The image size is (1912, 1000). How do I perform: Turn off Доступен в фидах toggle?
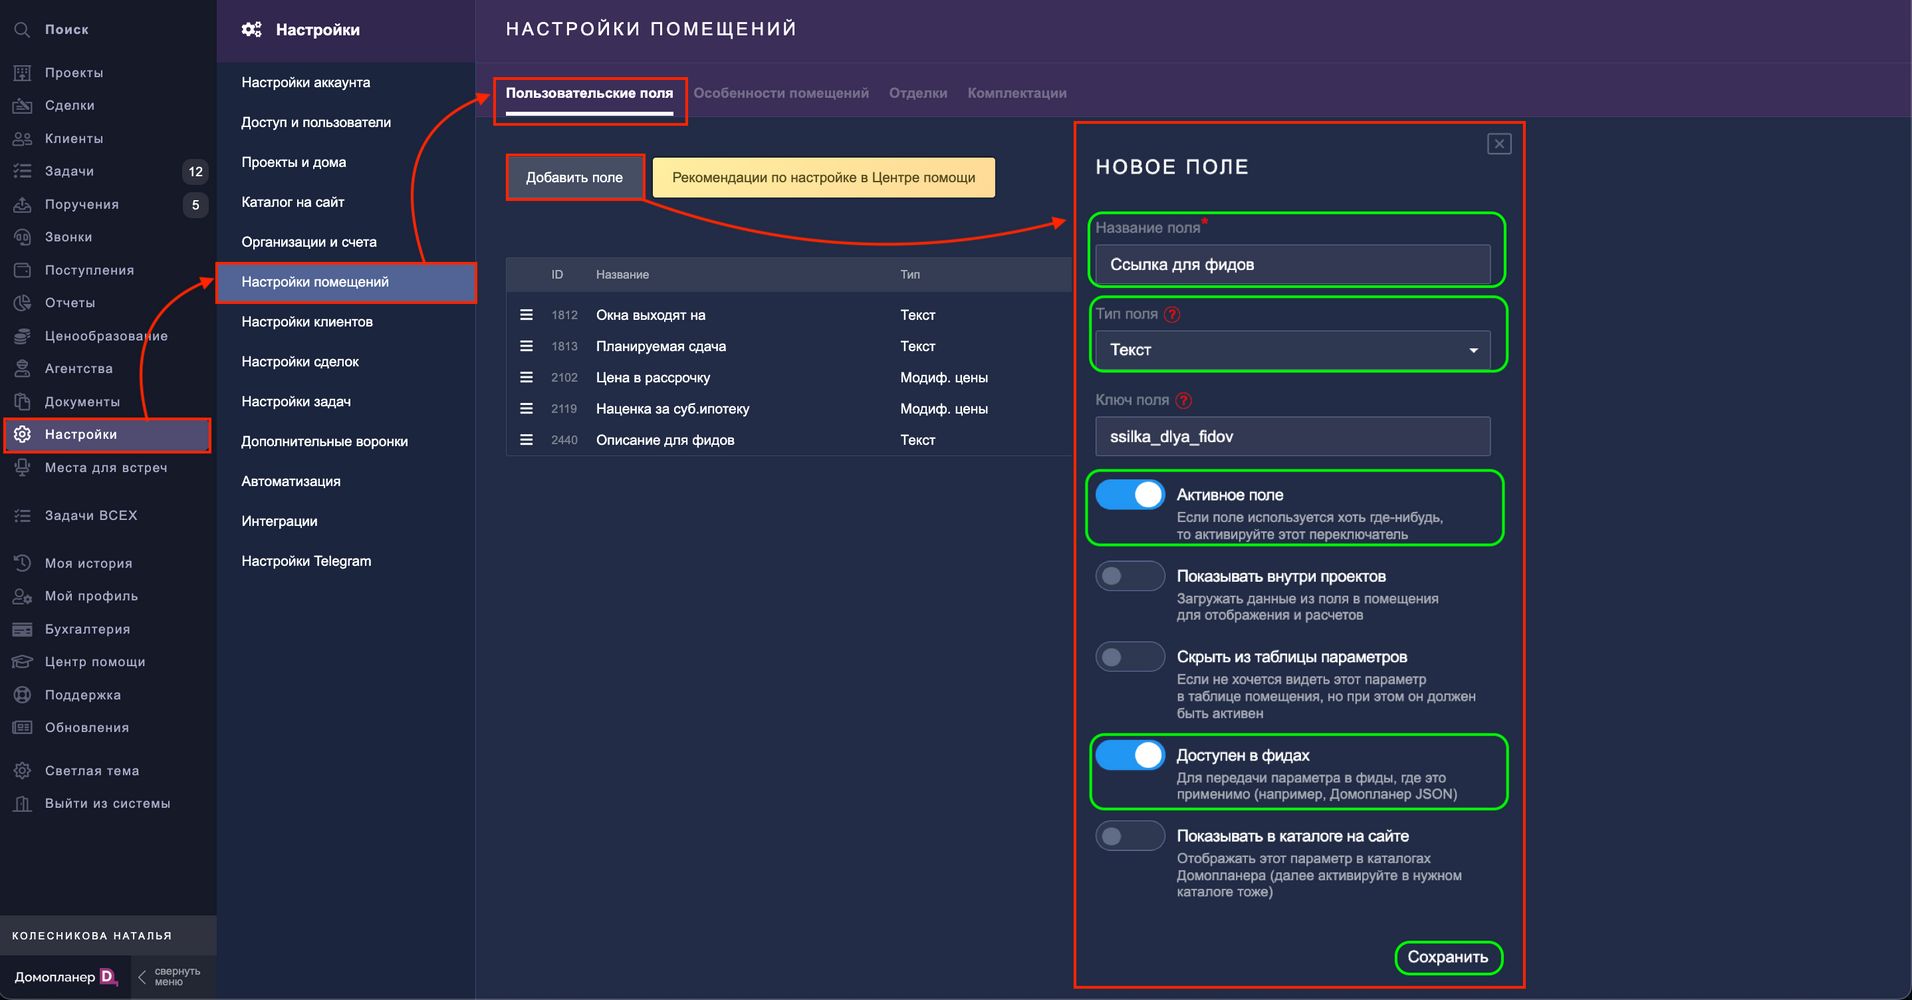(x=1130, y=755)
